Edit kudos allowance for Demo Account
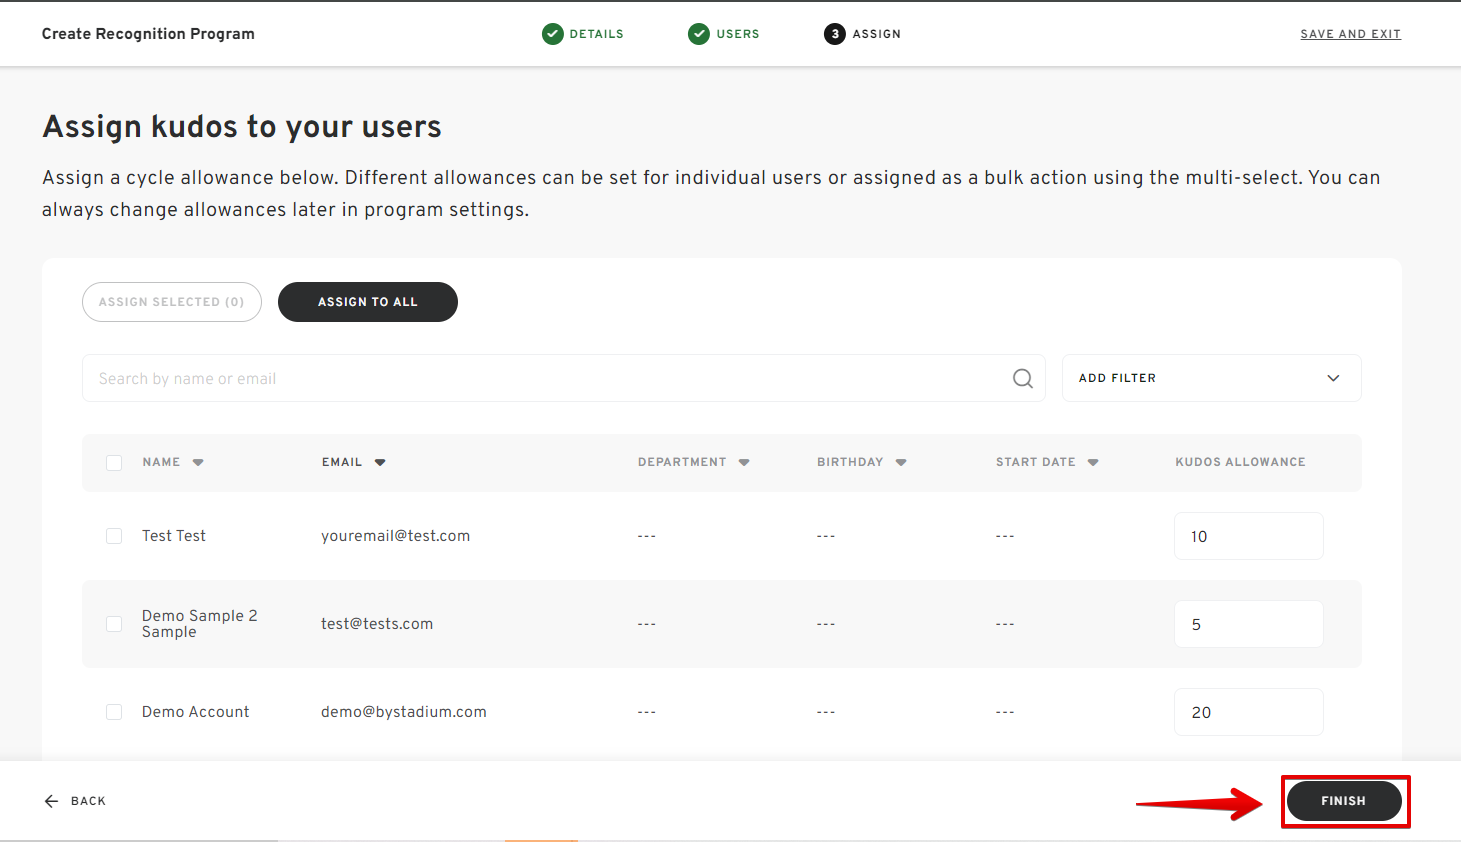1461x842 pixels. pos(1249,712)
